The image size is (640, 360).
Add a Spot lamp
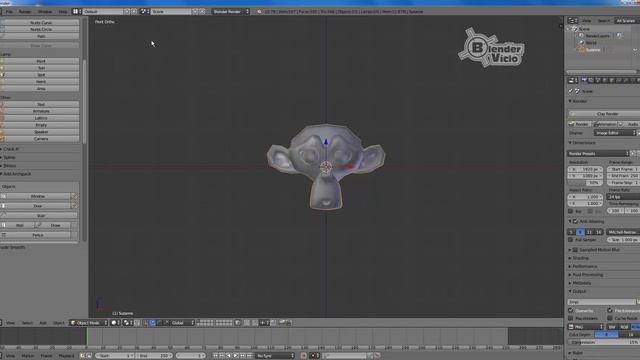coord(41,75)
